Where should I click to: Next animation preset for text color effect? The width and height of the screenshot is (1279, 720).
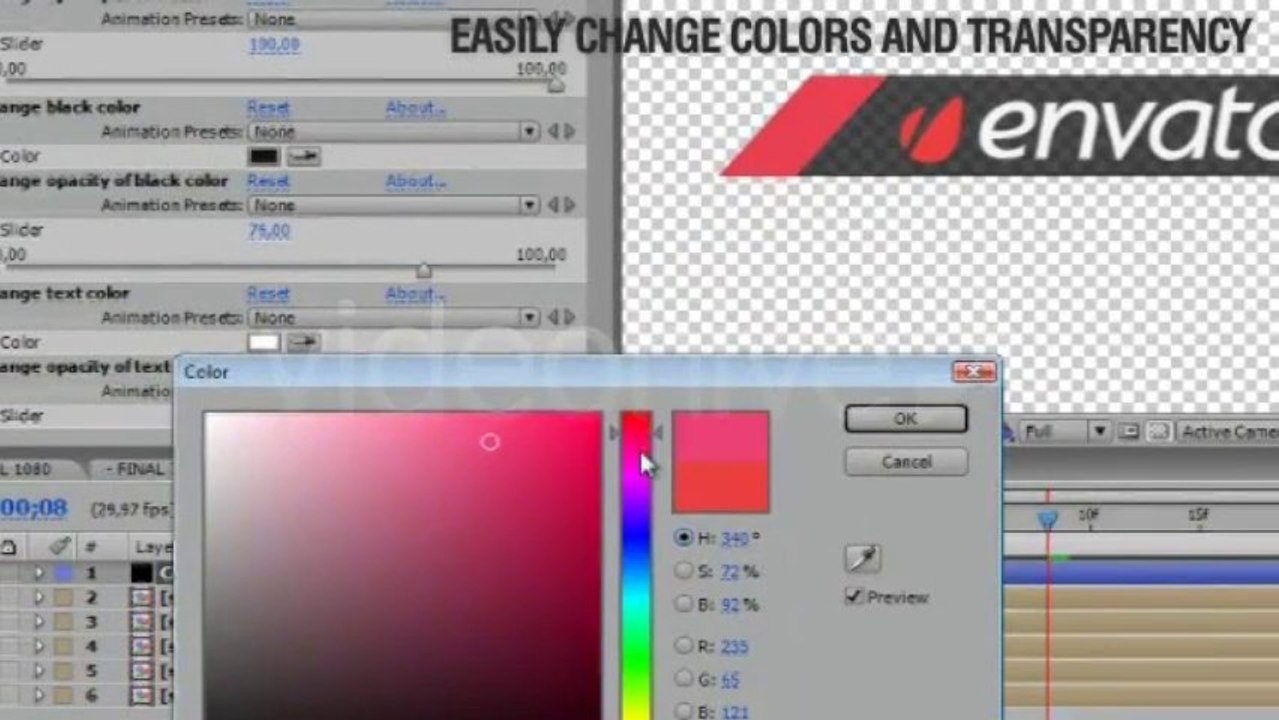click(570, 318)
